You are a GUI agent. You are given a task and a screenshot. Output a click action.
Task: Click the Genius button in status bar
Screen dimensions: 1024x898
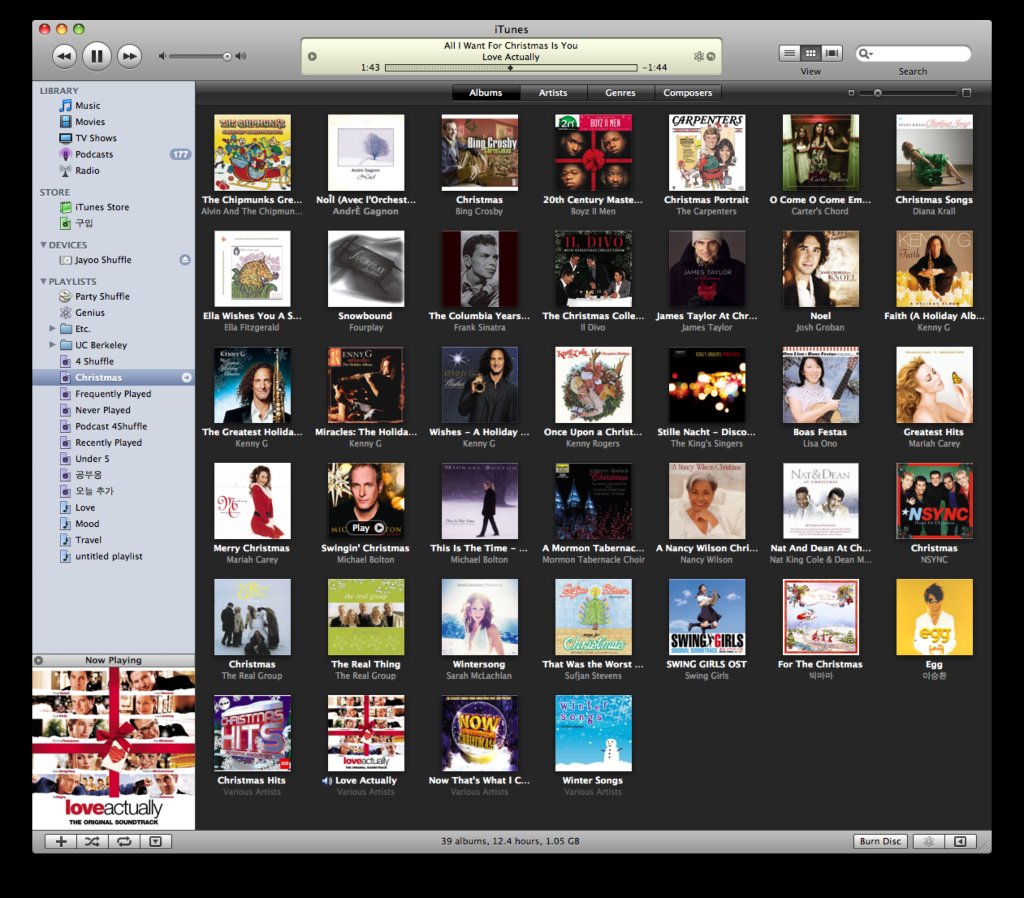(x=928, y=842)
